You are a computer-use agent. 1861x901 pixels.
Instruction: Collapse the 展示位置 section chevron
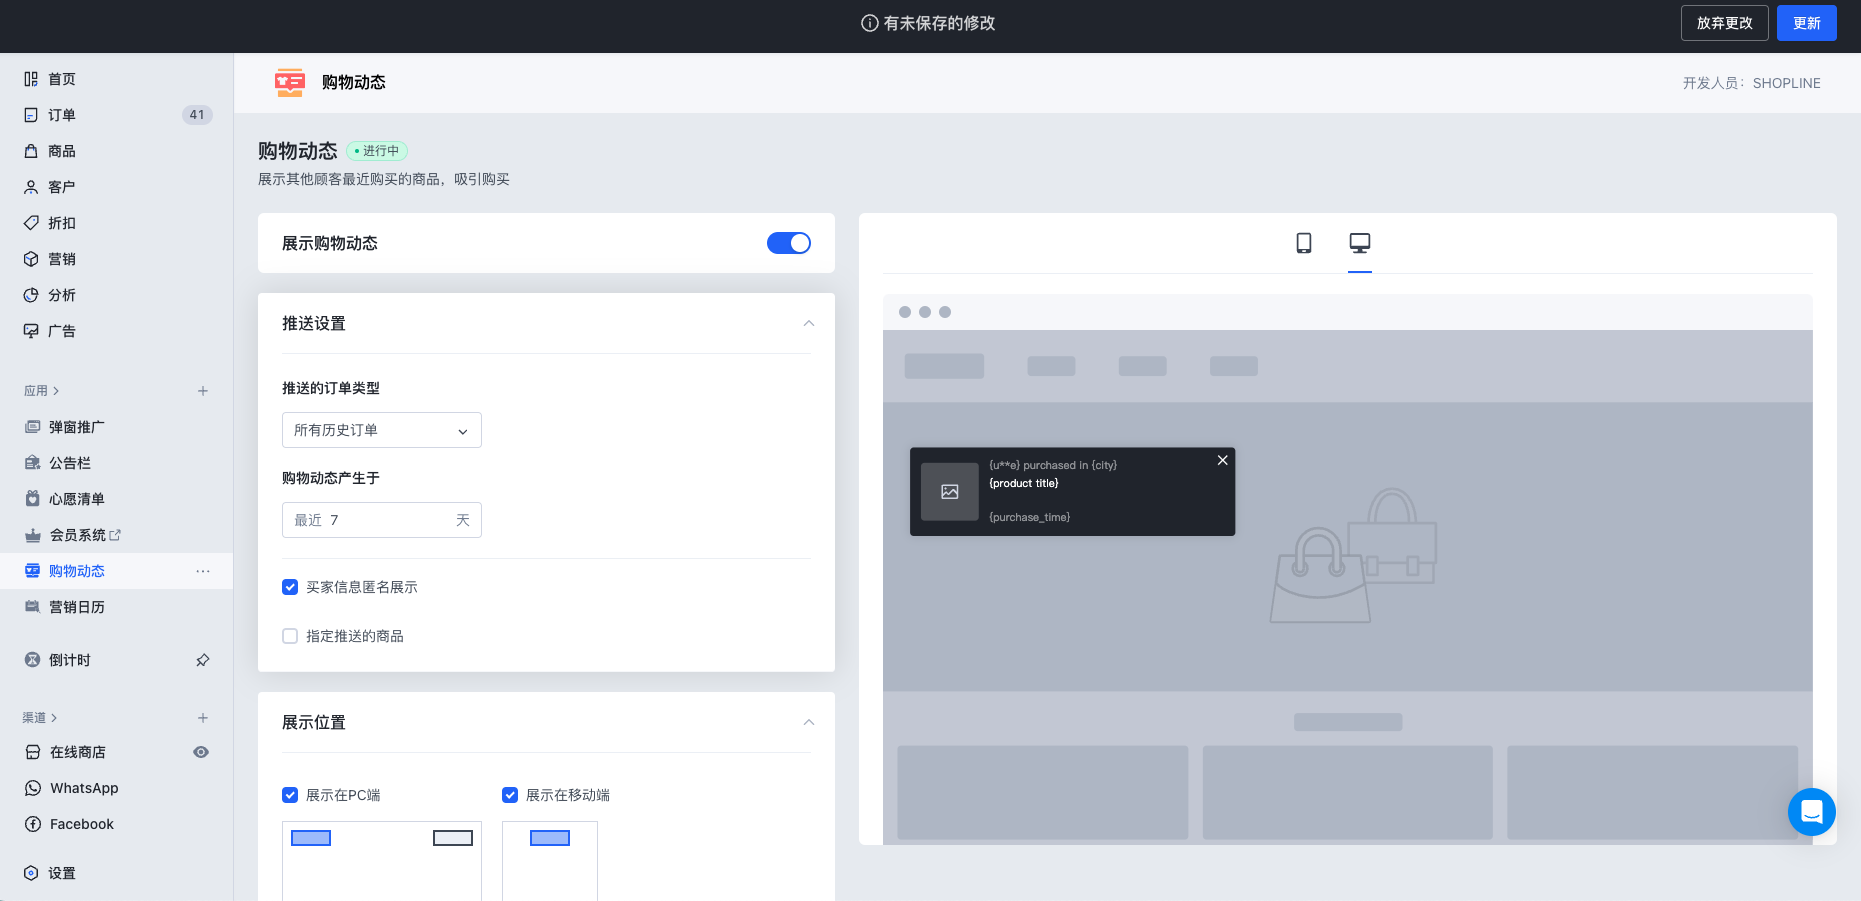[x=809, y=722]
